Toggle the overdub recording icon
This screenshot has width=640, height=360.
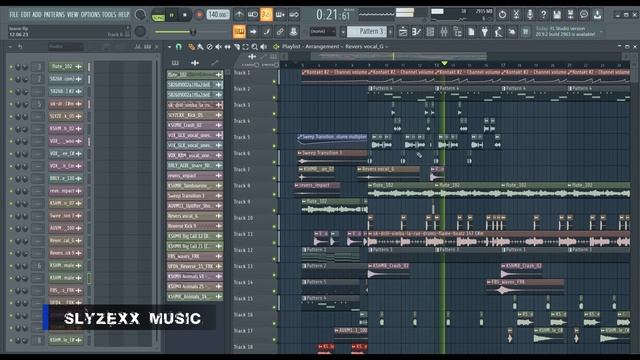(280, 15)
